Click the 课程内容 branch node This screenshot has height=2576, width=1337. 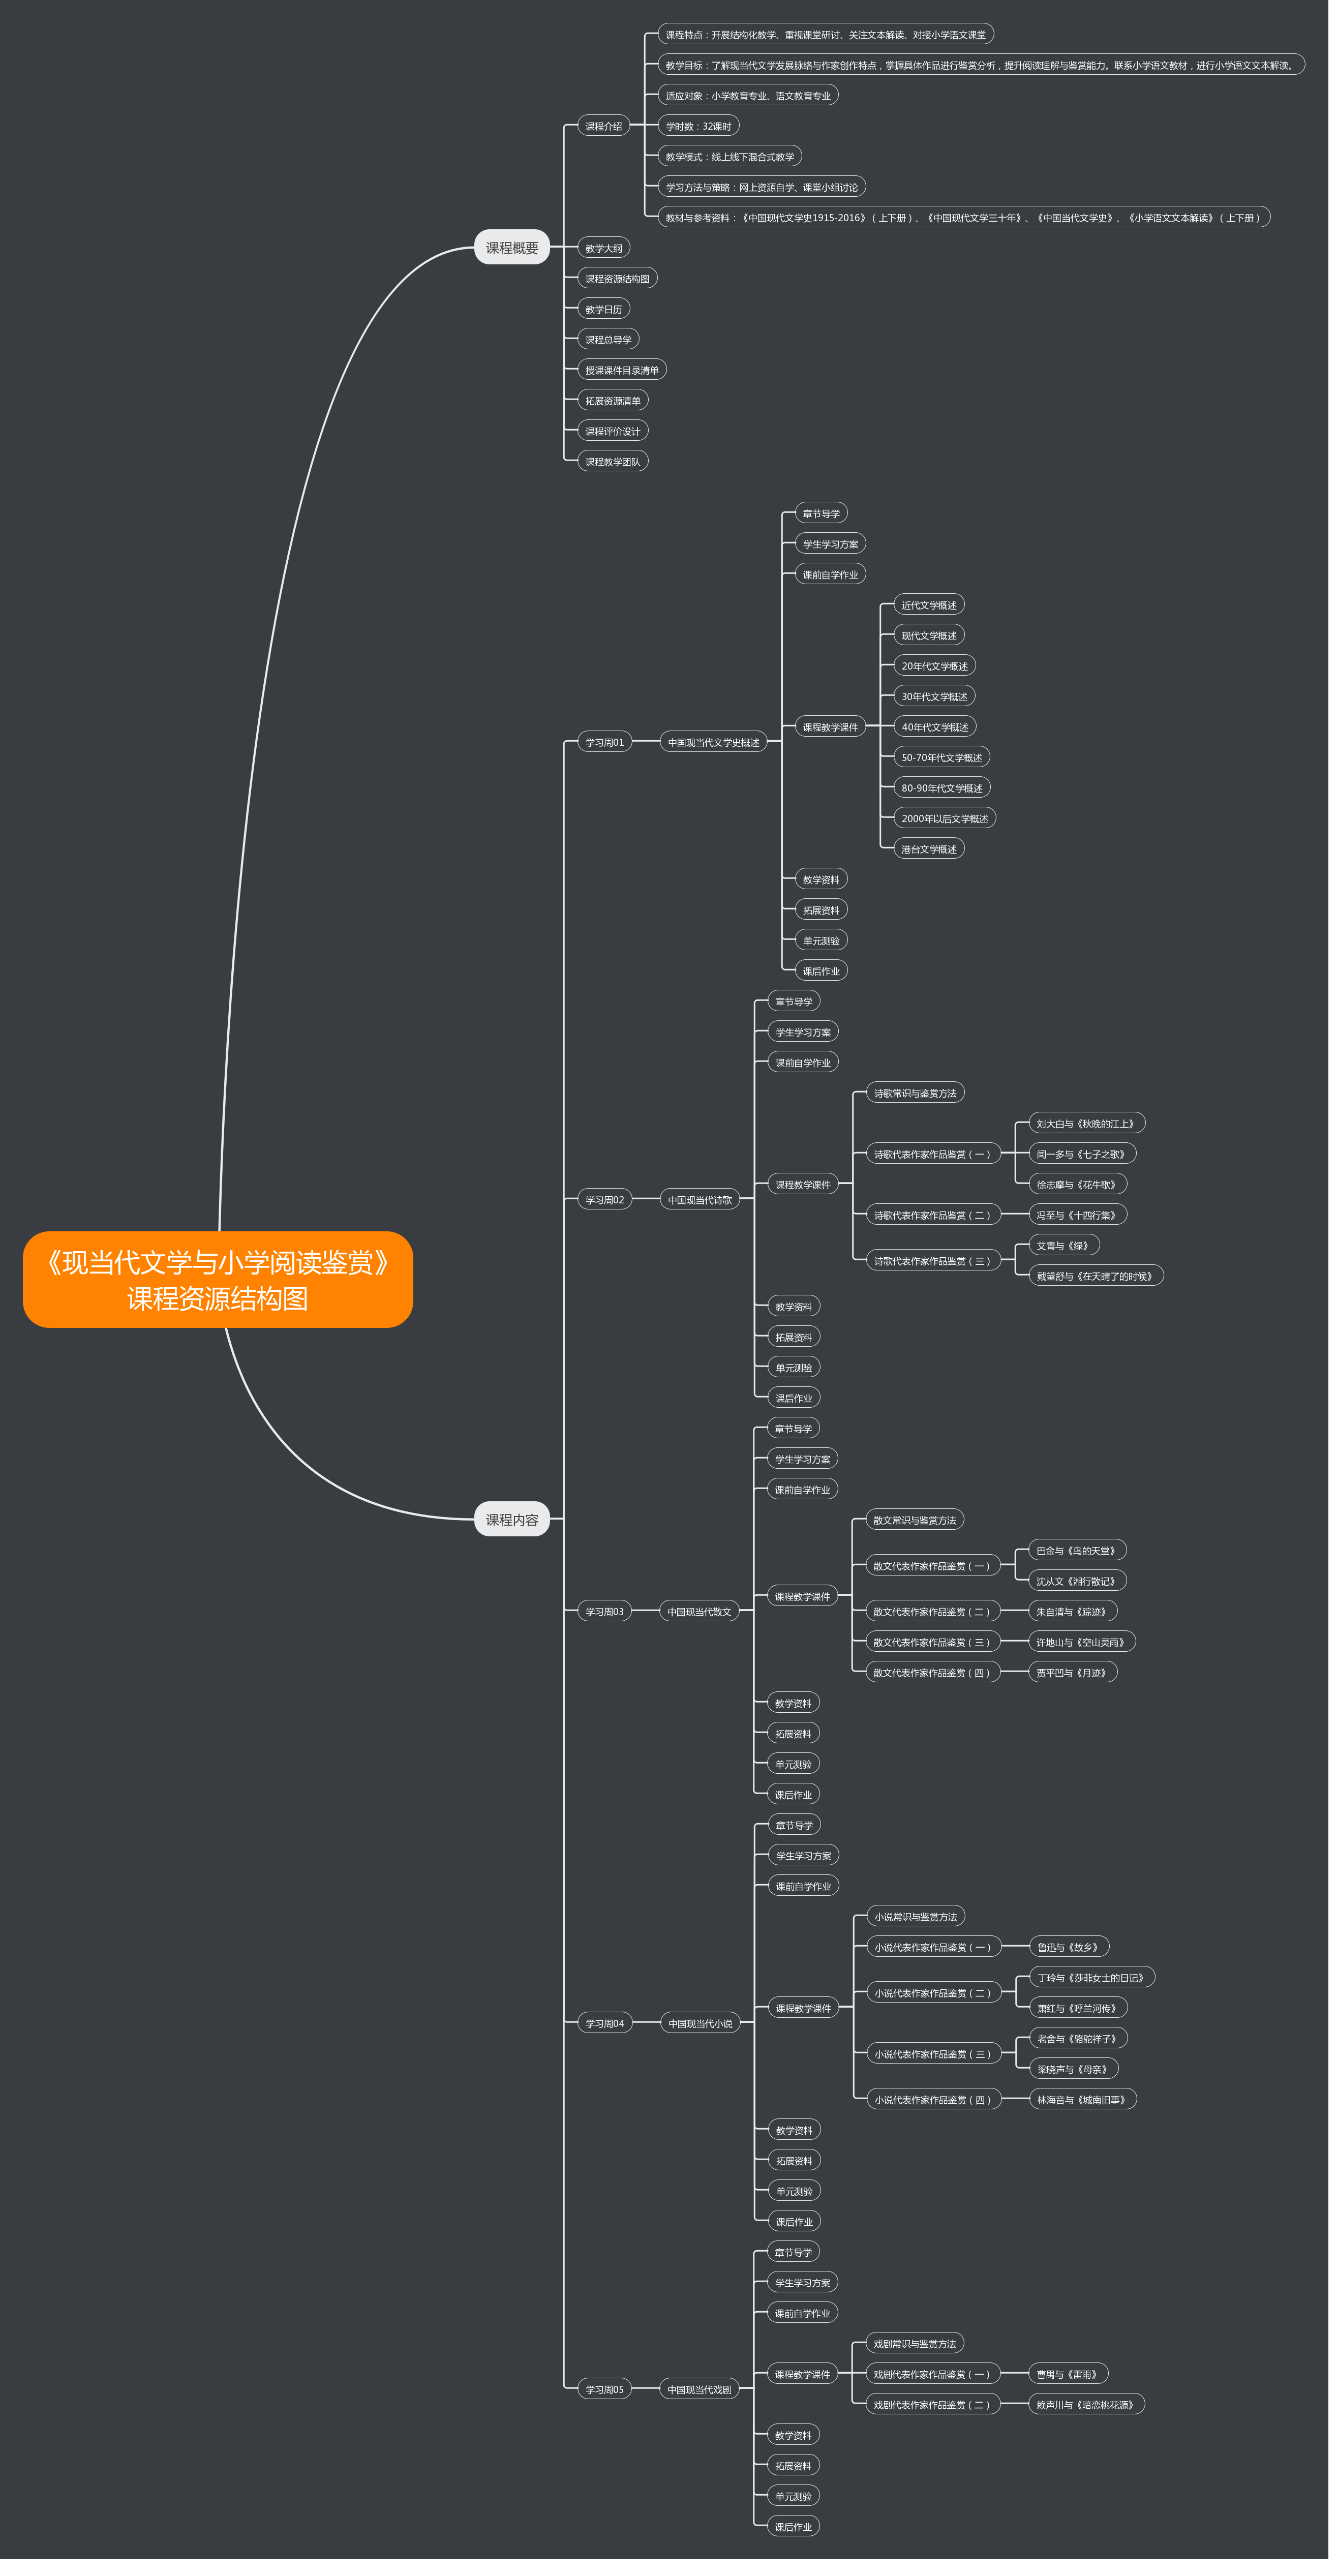pyautogui.click(x=512, y=1519)
